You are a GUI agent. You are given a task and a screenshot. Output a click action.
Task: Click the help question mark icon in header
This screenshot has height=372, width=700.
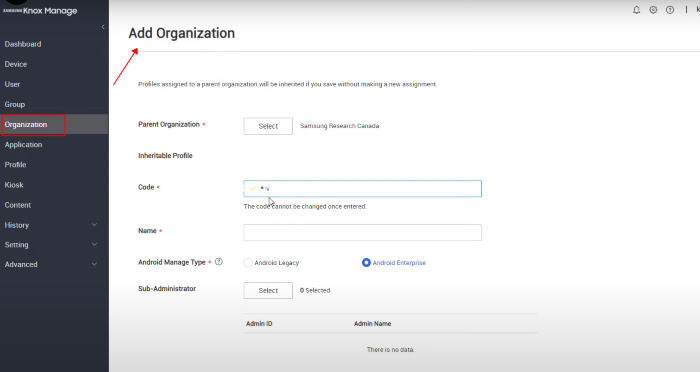[x=670, y=10]
